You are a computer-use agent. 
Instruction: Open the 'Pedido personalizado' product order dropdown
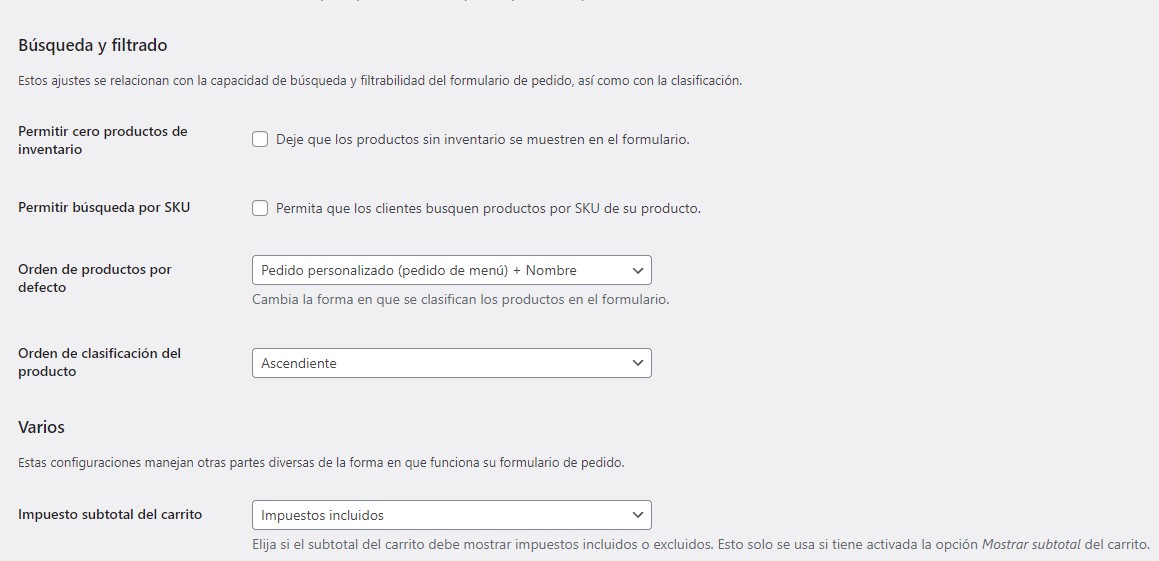point(440,270)
